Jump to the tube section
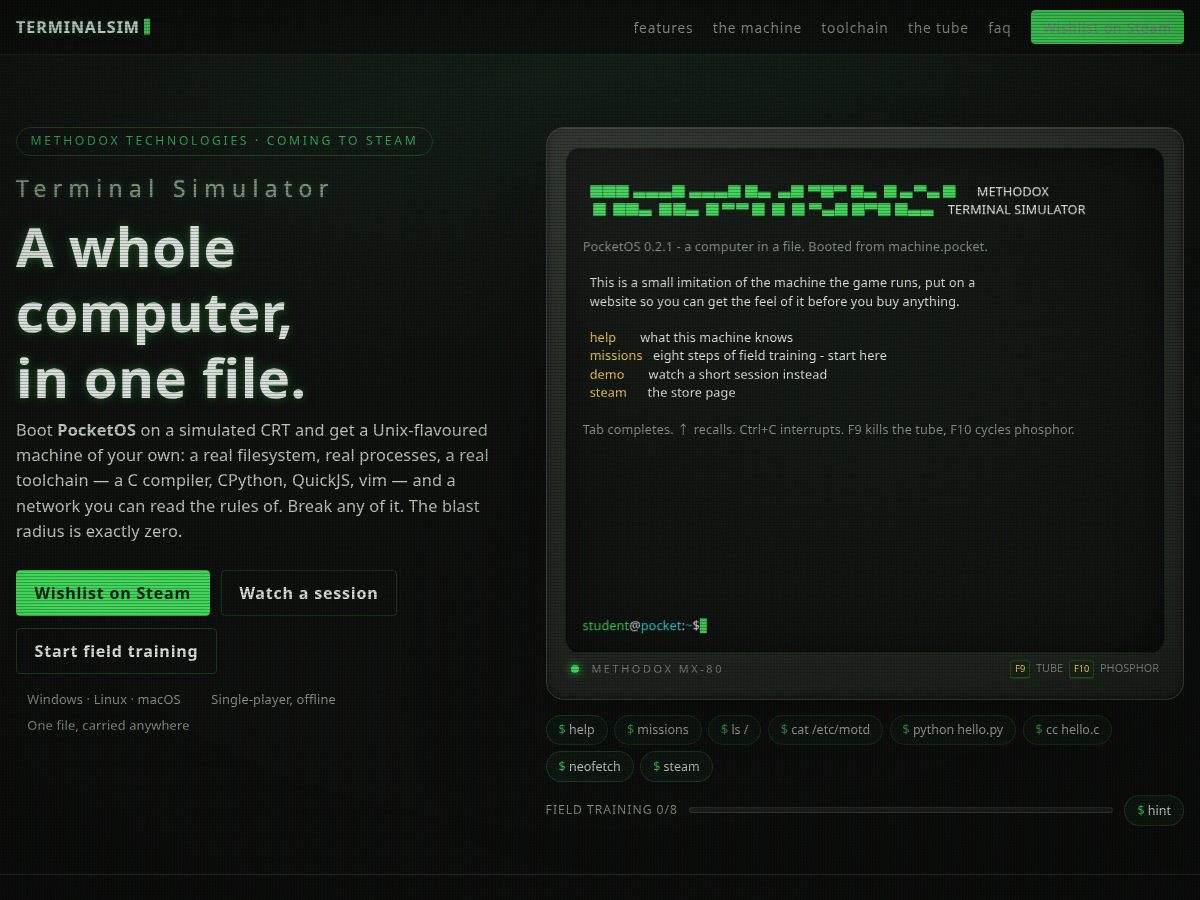Viewport: 1200px width, 900px height. point(938,28)
